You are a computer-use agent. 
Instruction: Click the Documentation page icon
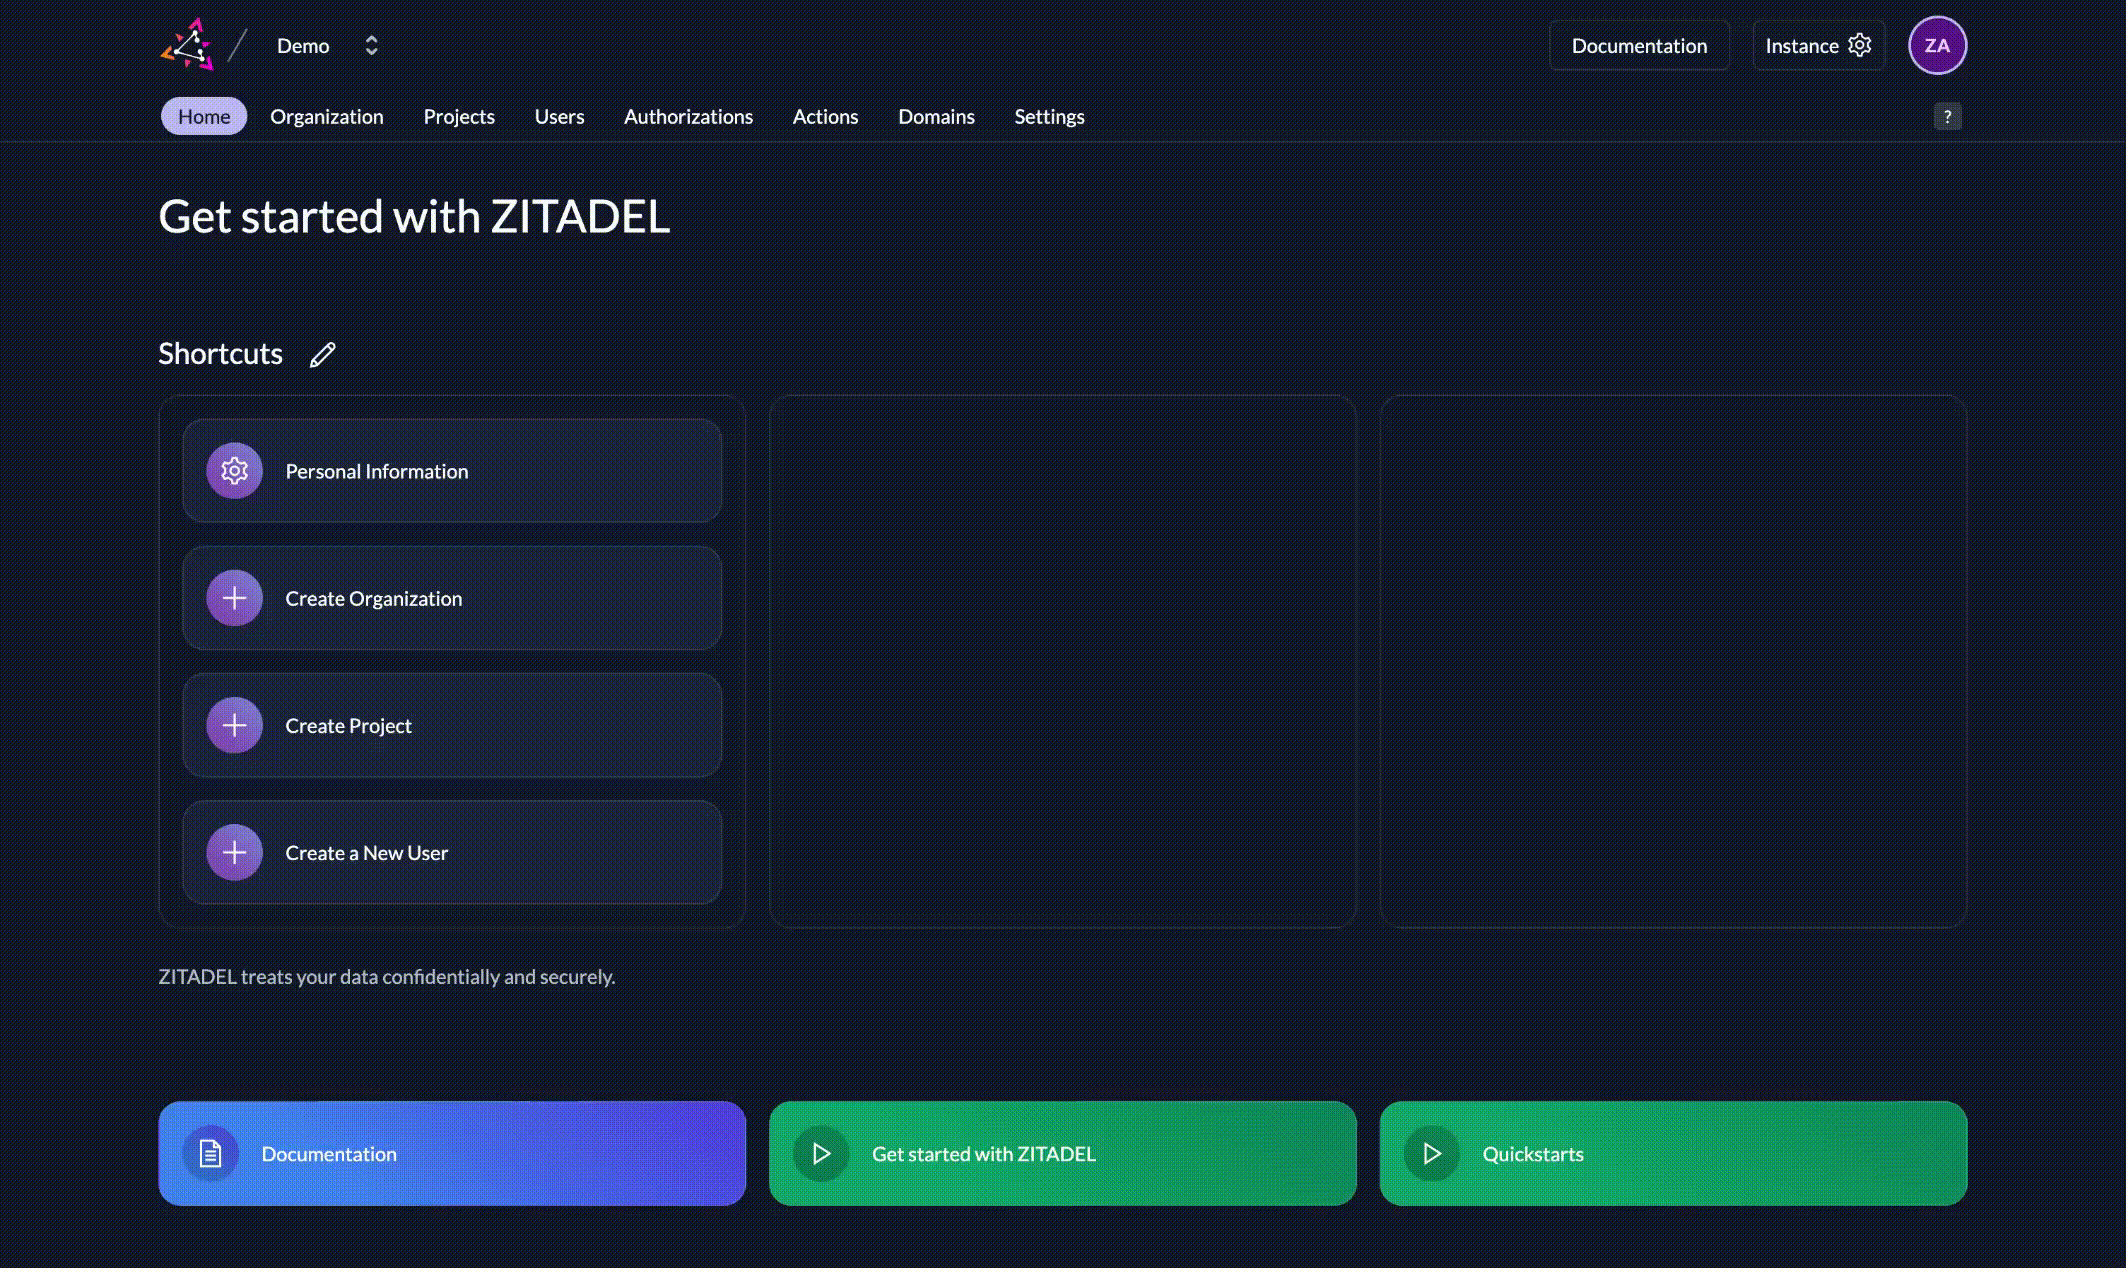[x=211, y=1152]
